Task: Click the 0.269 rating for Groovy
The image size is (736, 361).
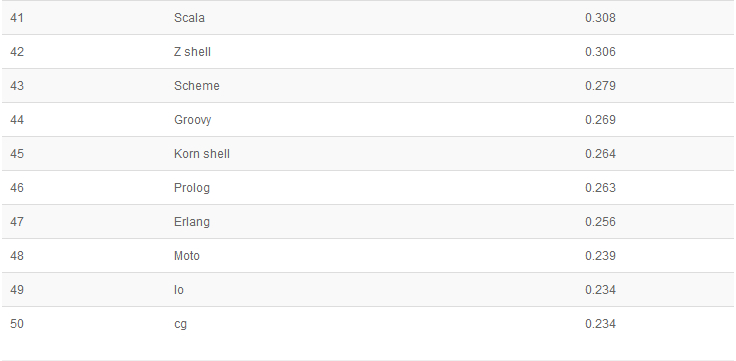Action: pos(600,120)
